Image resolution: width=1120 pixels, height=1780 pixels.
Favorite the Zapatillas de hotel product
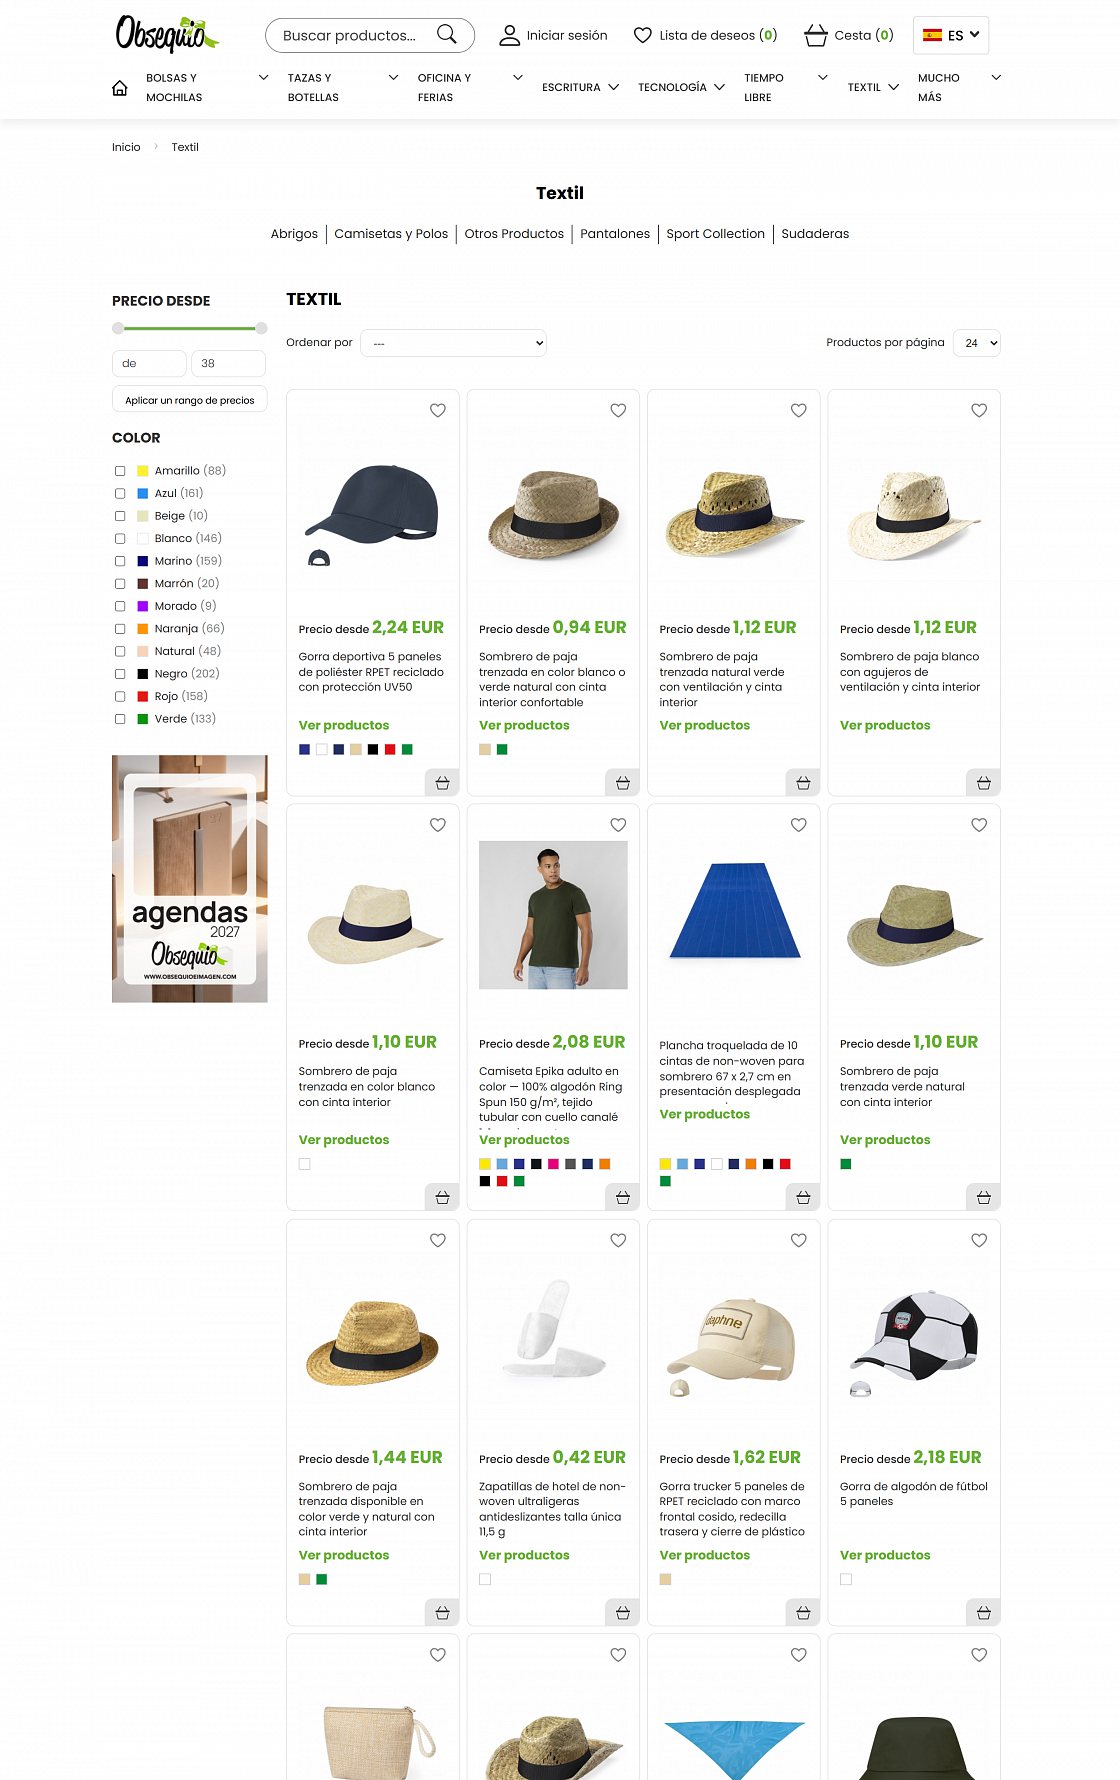618,1240
